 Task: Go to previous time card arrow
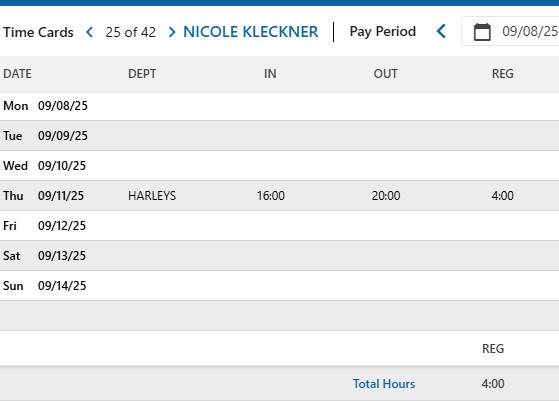point(90,32)
